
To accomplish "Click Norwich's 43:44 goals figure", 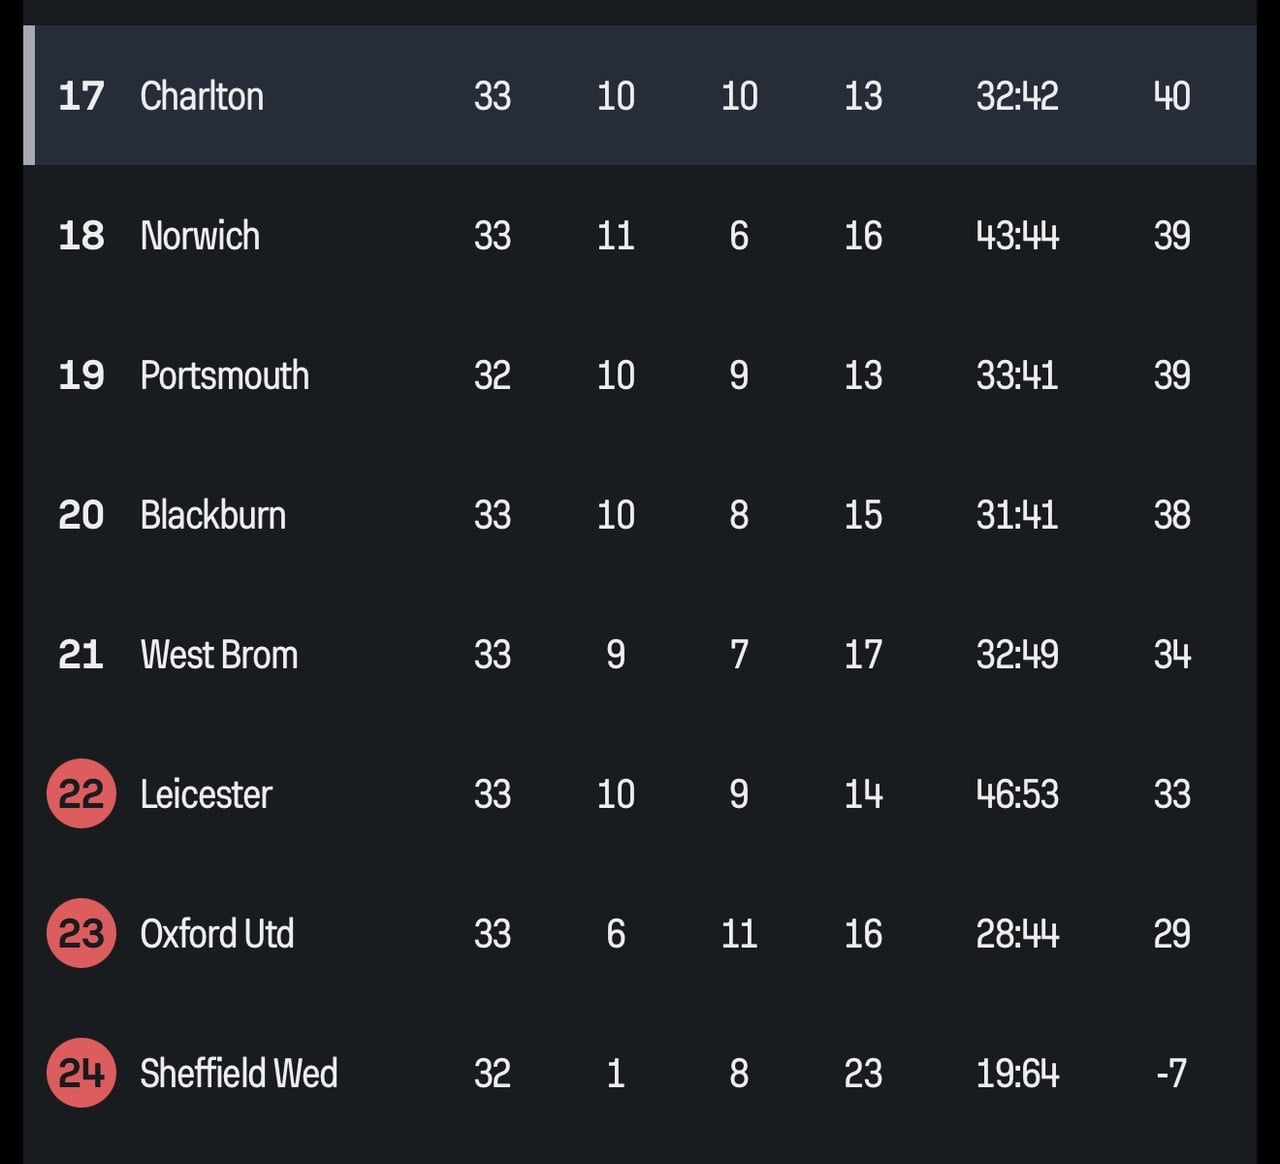I will 1017,236.
